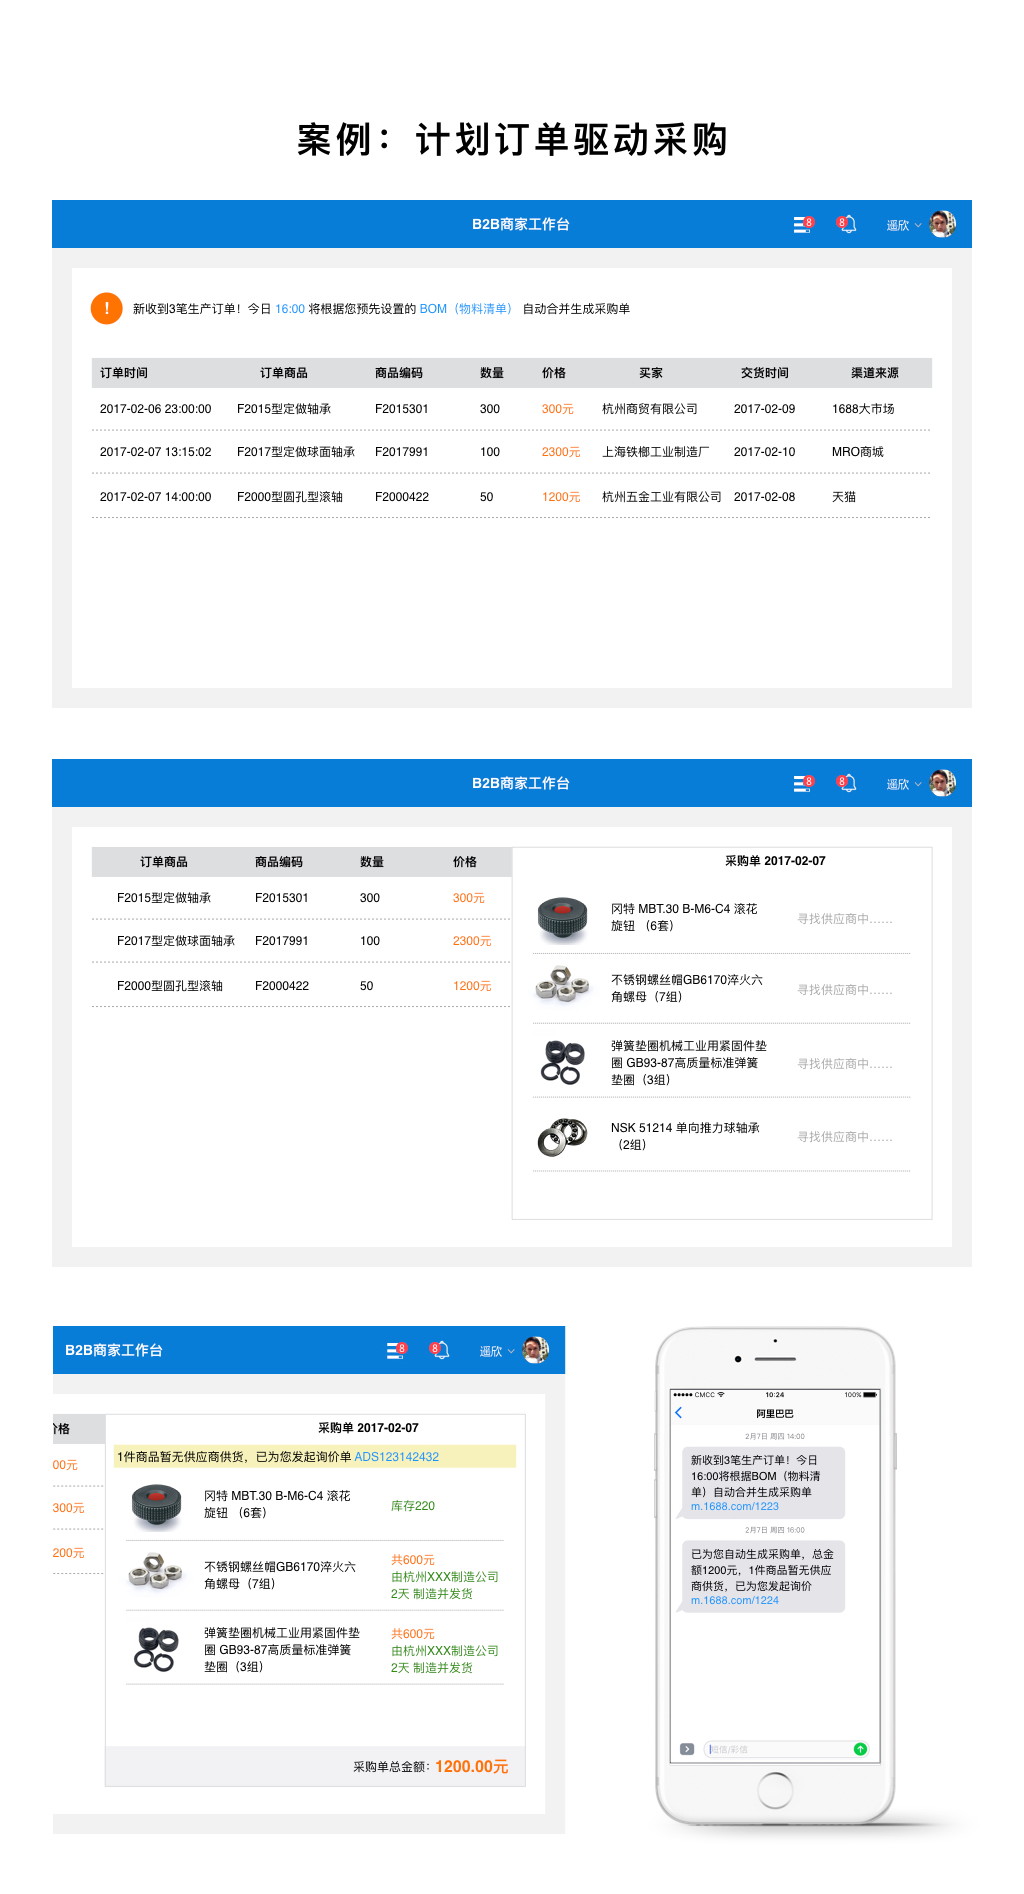Click buyer 杭州商贸有限公司
This screenshot has width=1024, height=1894.
tap(650, 409)
